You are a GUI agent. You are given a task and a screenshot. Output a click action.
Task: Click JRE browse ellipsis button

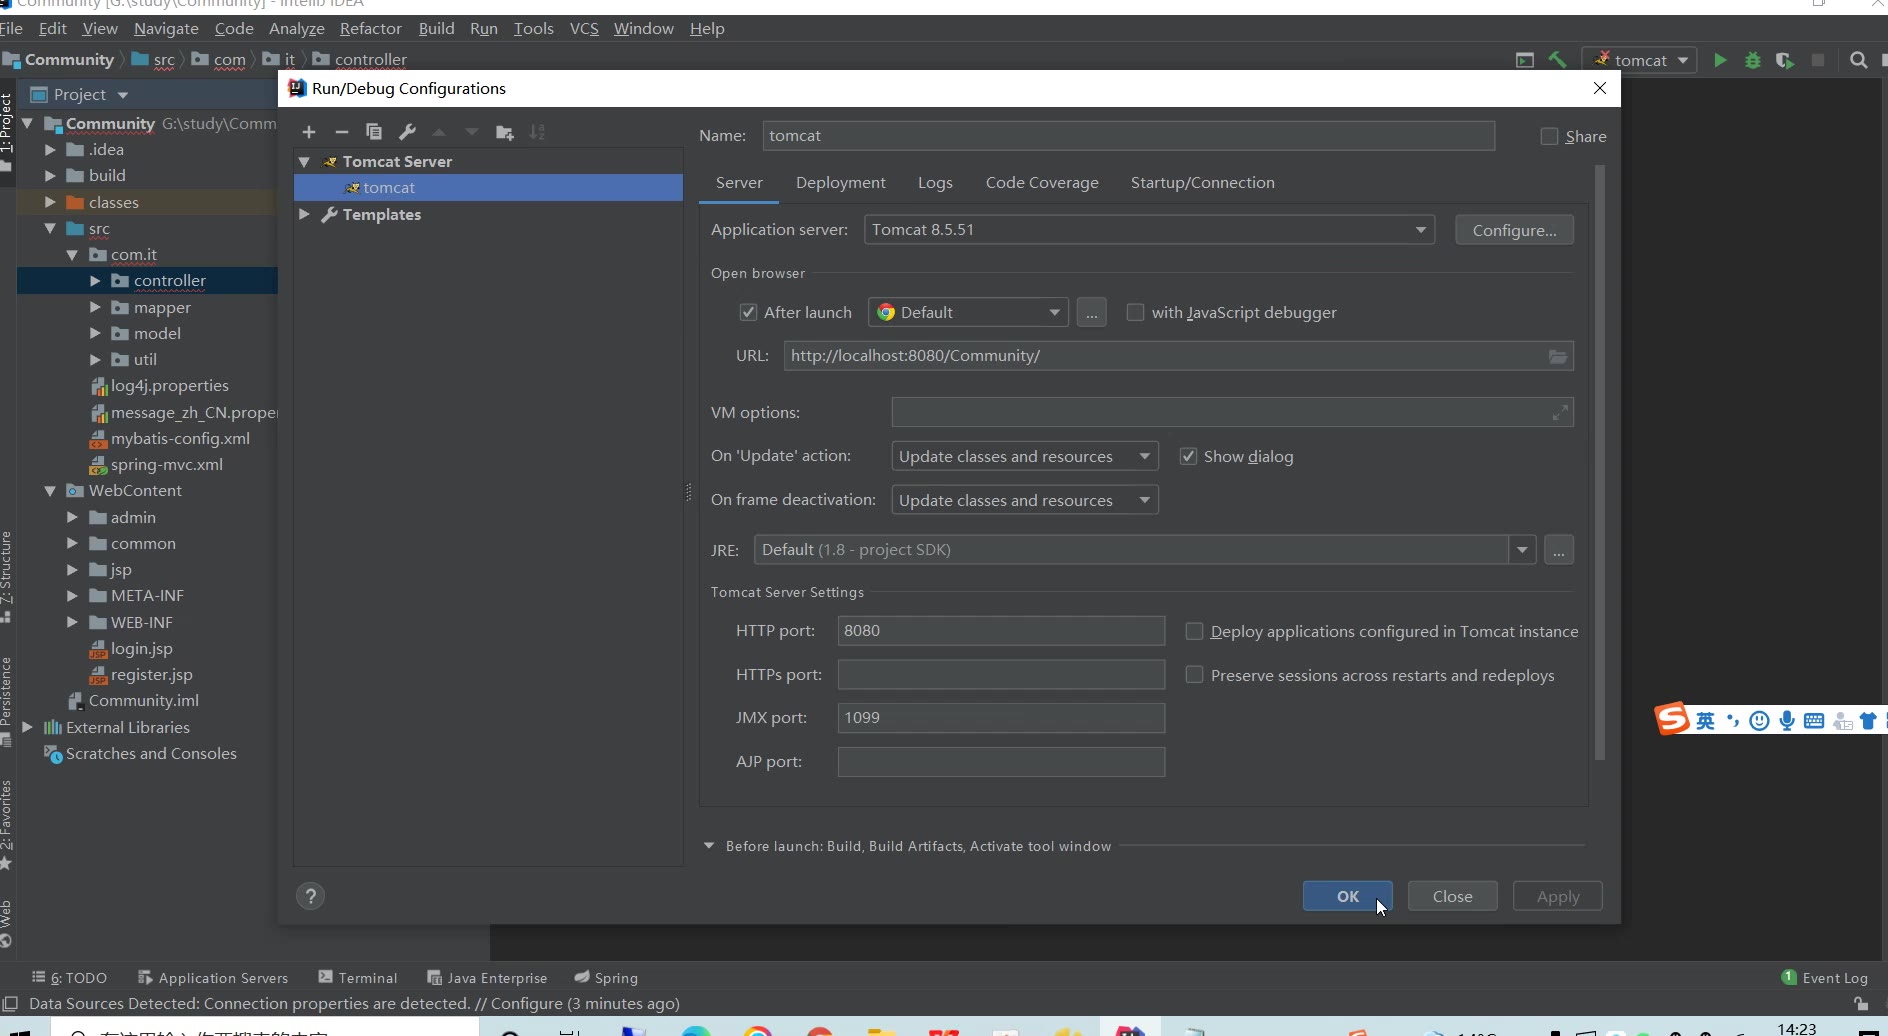(x=1558, y=550)
